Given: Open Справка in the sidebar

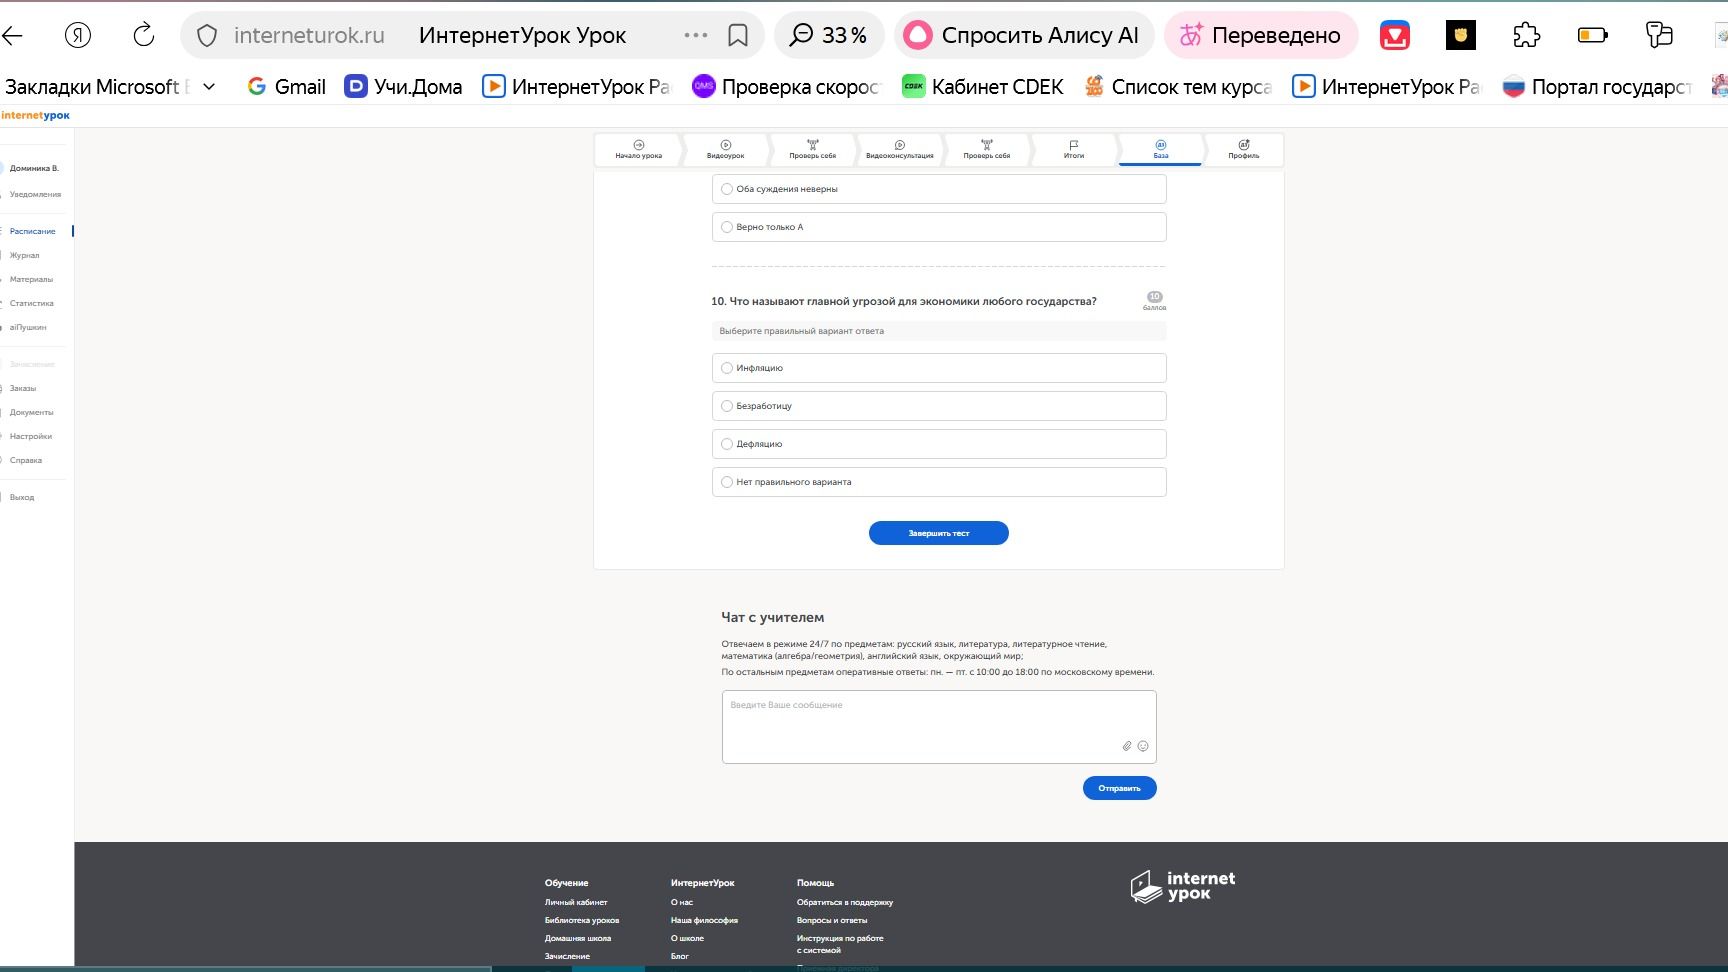Looking at the screenshot, I should pos(26,460).
